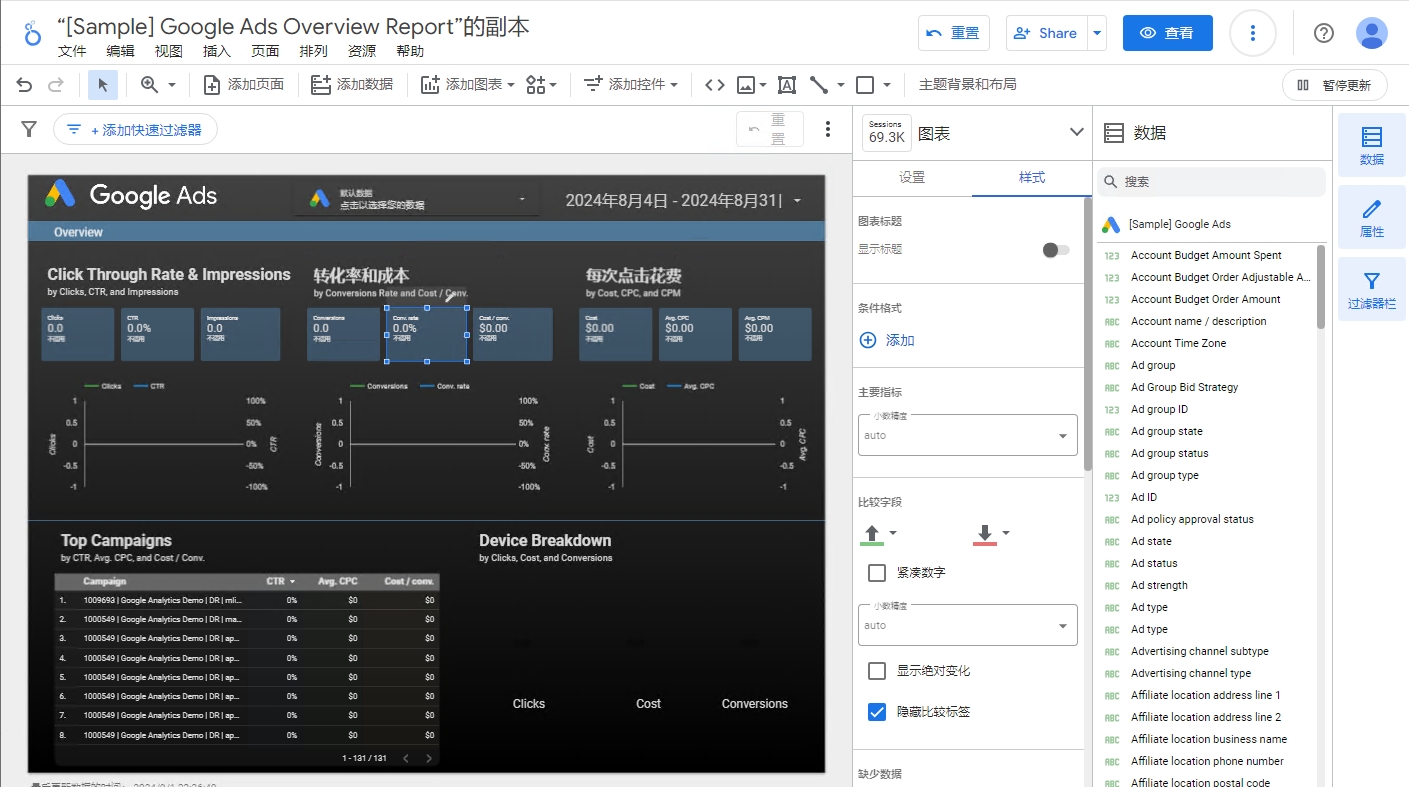1409x787 pixels.
Task: Click the 查看 view button
Action: click(1167, 33)
